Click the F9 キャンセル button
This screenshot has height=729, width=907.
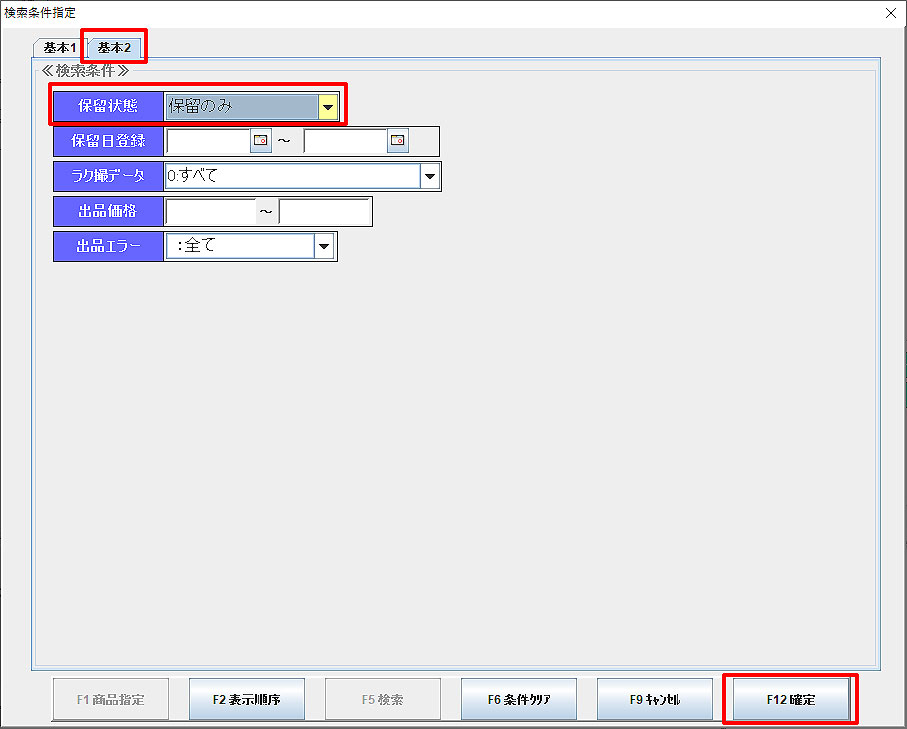tap(655, 699)
